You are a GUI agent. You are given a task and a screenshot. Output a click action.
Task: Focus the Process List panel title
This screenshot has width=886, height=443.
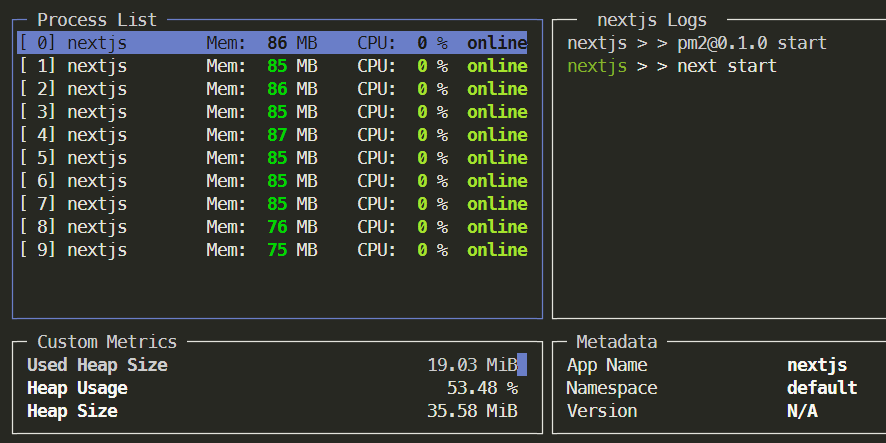coord(96,20)
